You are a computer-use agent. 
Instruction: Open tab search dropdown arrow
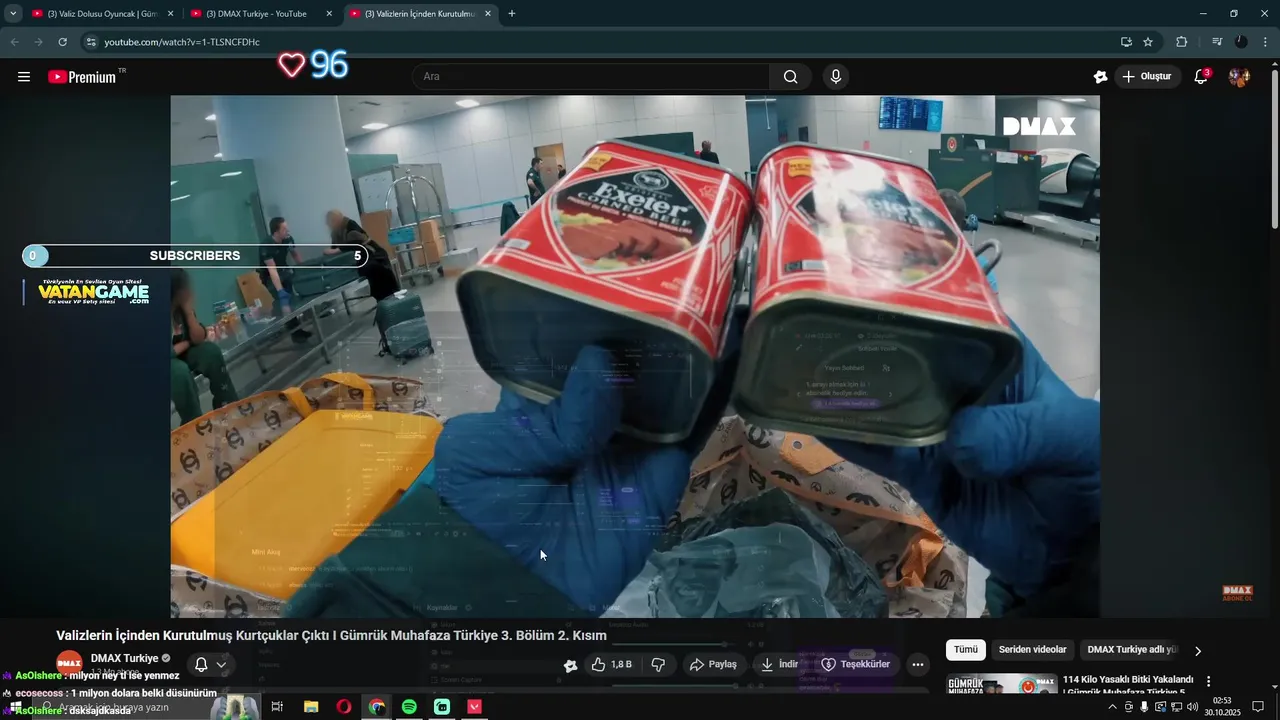(x=13, y=14)
